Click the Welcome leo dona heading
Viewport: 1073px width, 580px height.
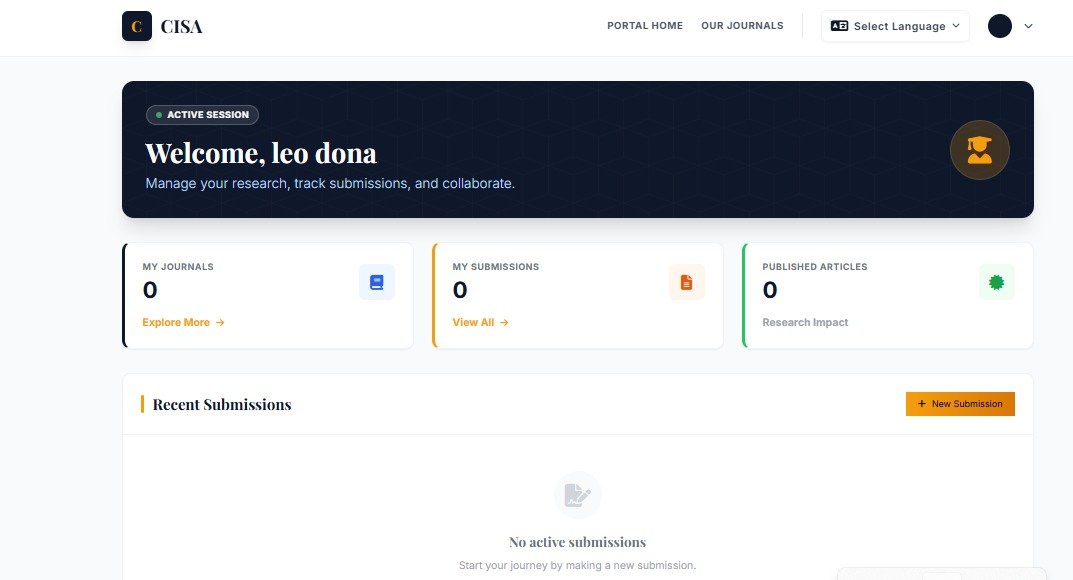coord(261,153)
